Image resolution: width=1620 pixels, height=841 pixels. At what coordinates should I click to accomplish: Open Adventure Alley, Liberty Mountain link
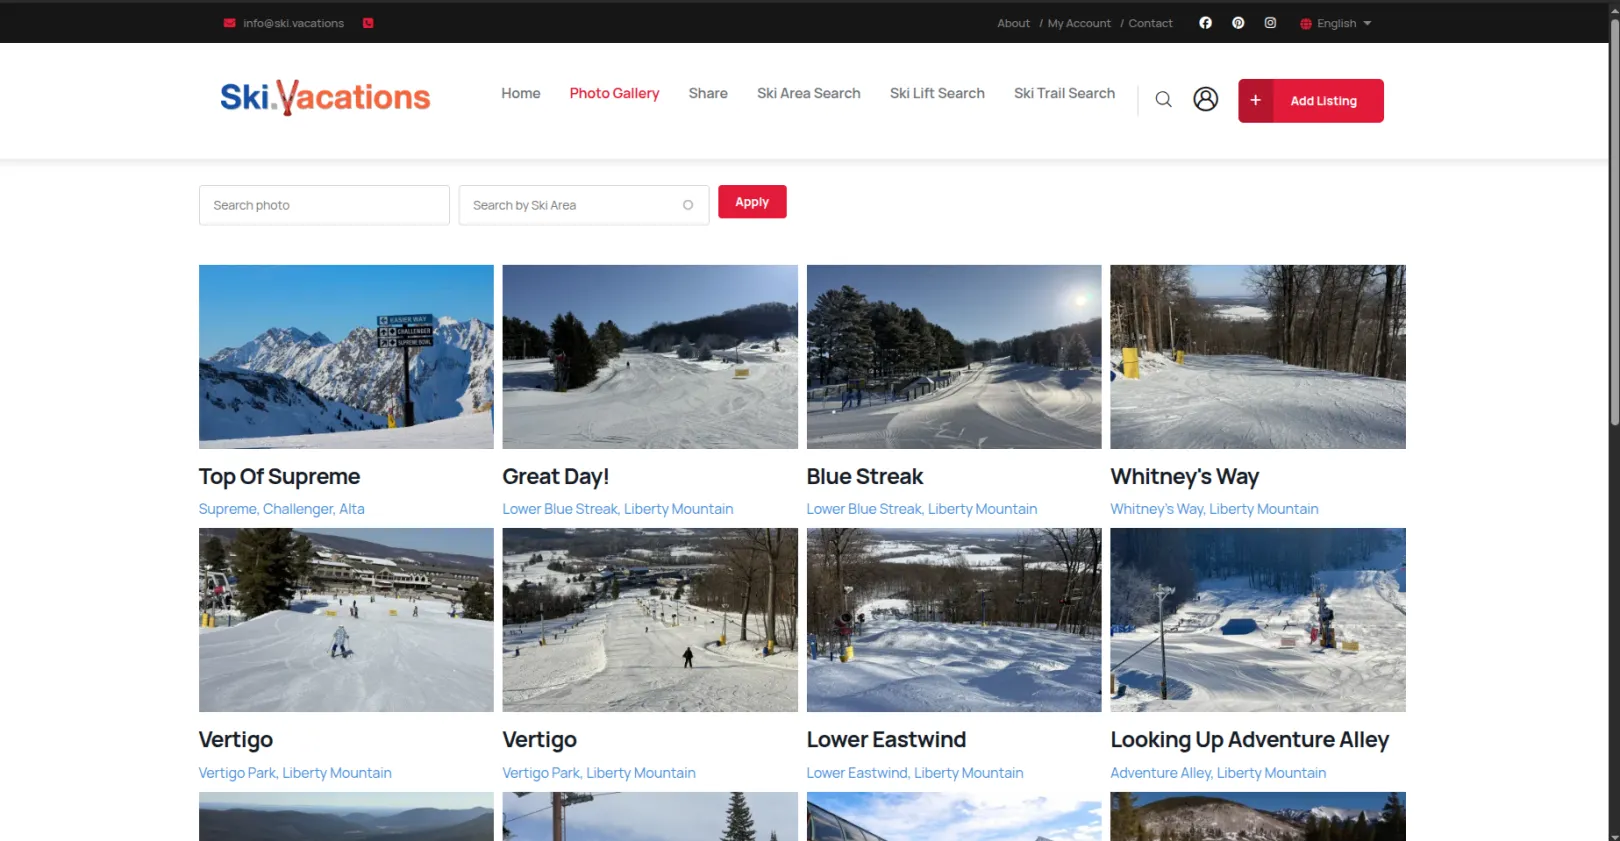(1219, 773)
